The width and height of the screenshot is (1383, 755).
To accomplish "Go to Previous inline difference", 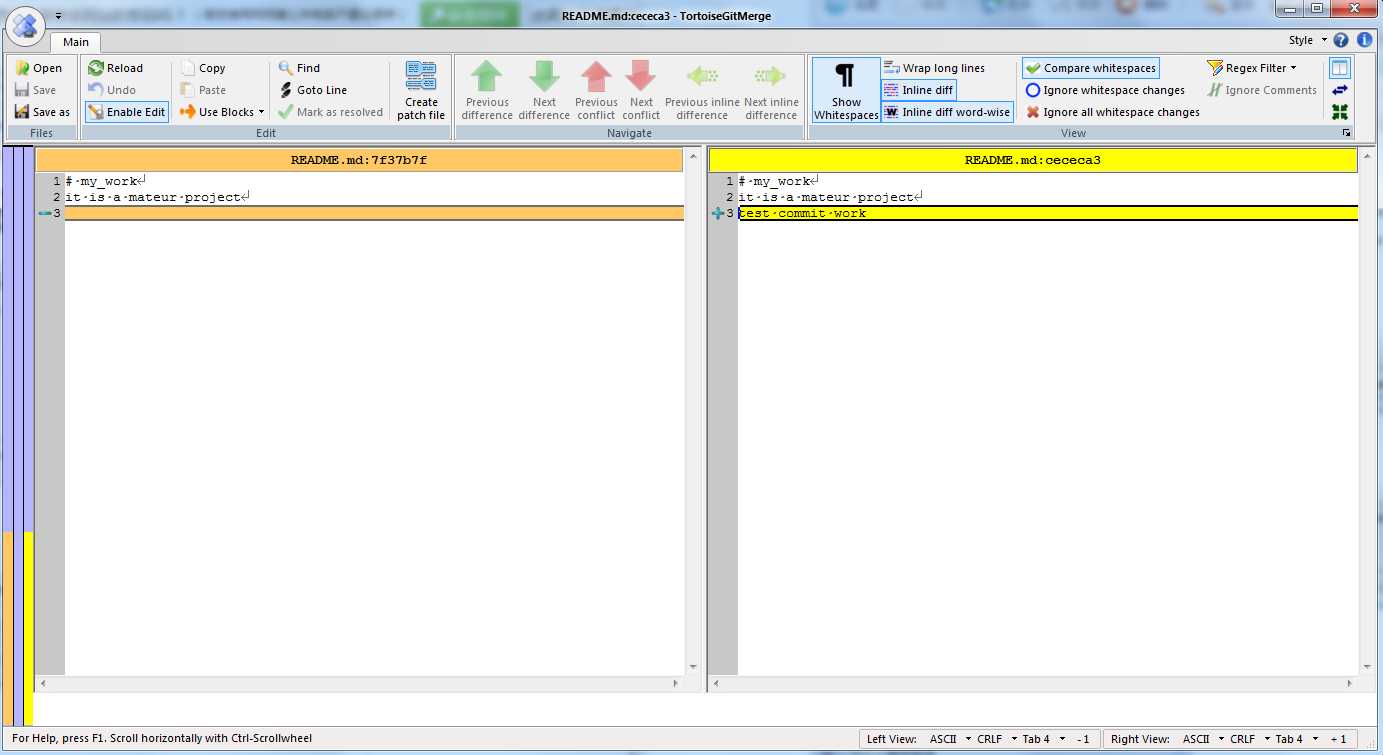I will [702, 90].
